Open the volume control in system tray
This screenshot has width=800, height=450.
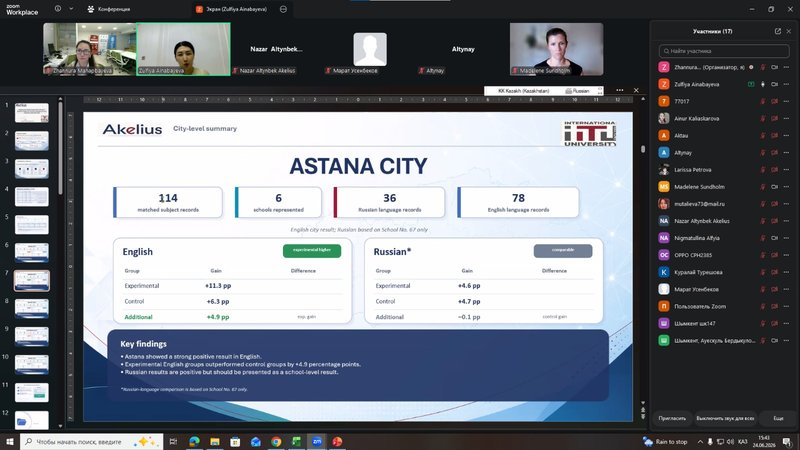tap(730, 442)
